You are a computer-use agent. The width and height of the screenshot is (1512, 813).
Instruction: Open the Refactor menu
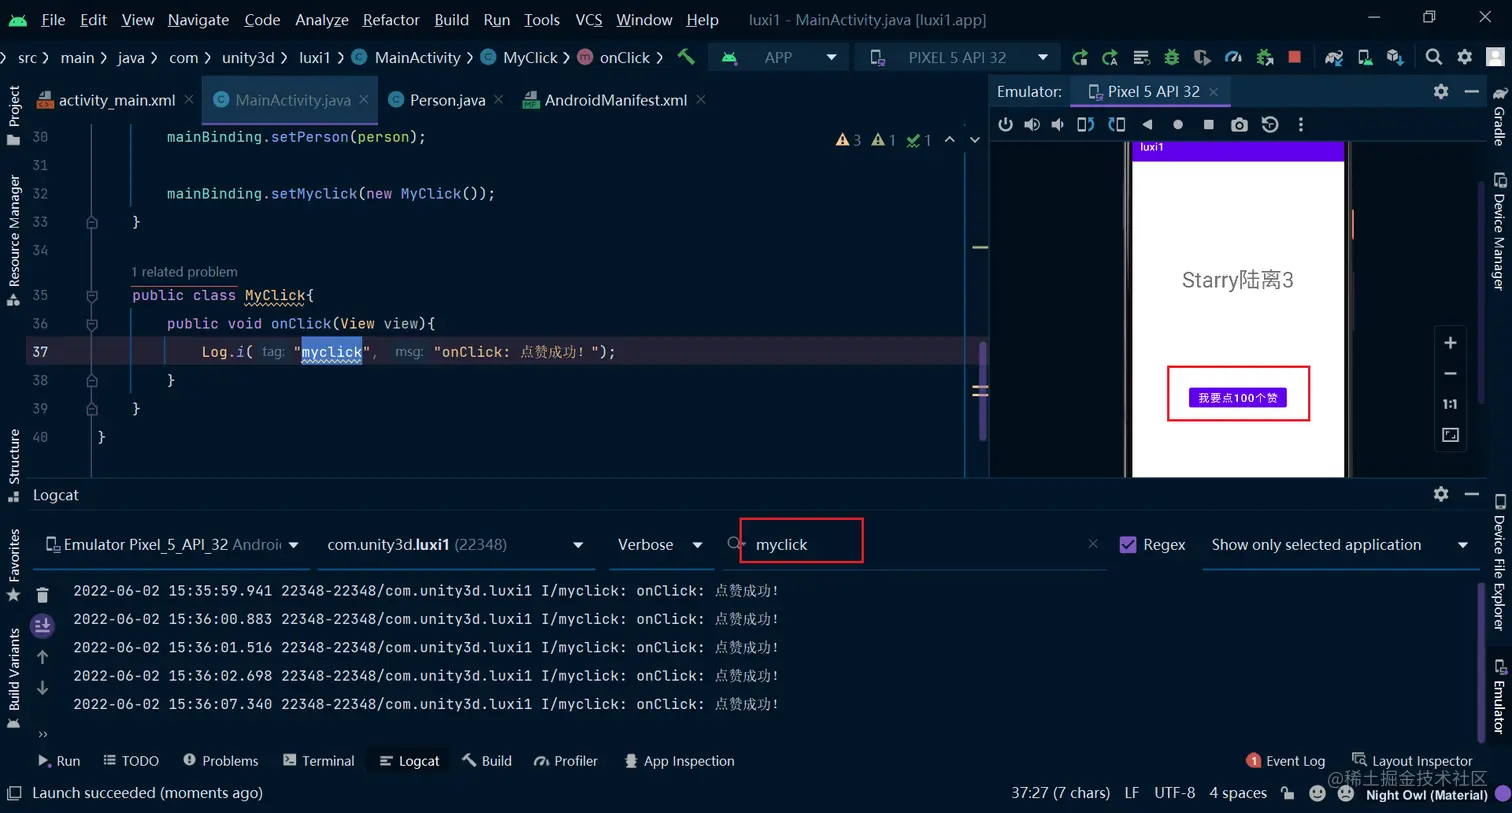coord(391,19)
